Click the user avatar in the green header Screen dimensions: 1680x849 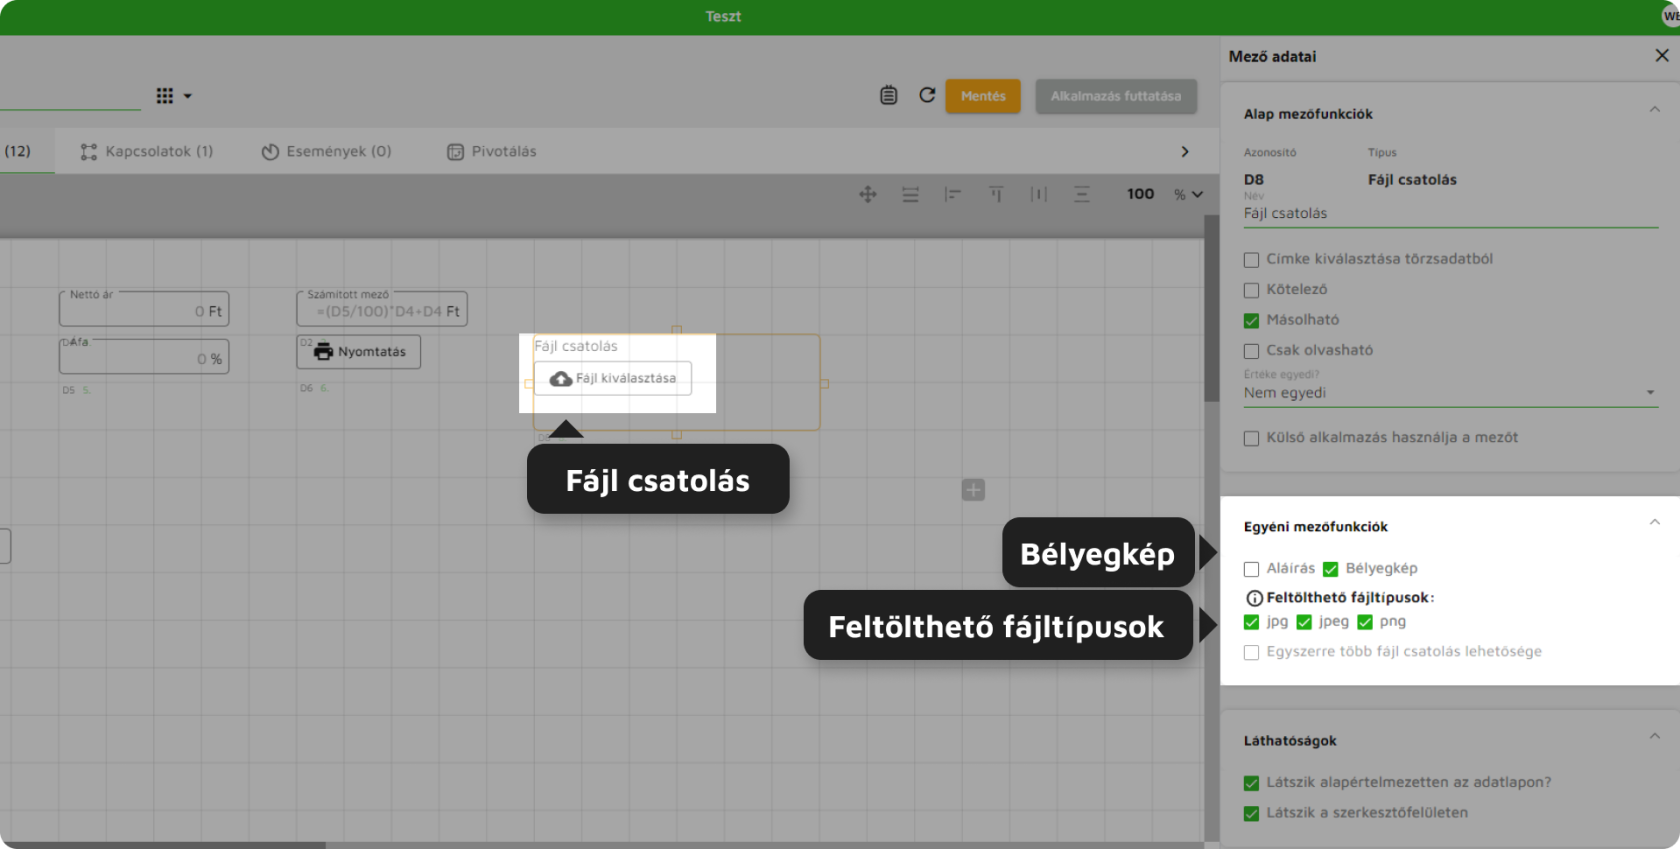[x=1671, y=16]
